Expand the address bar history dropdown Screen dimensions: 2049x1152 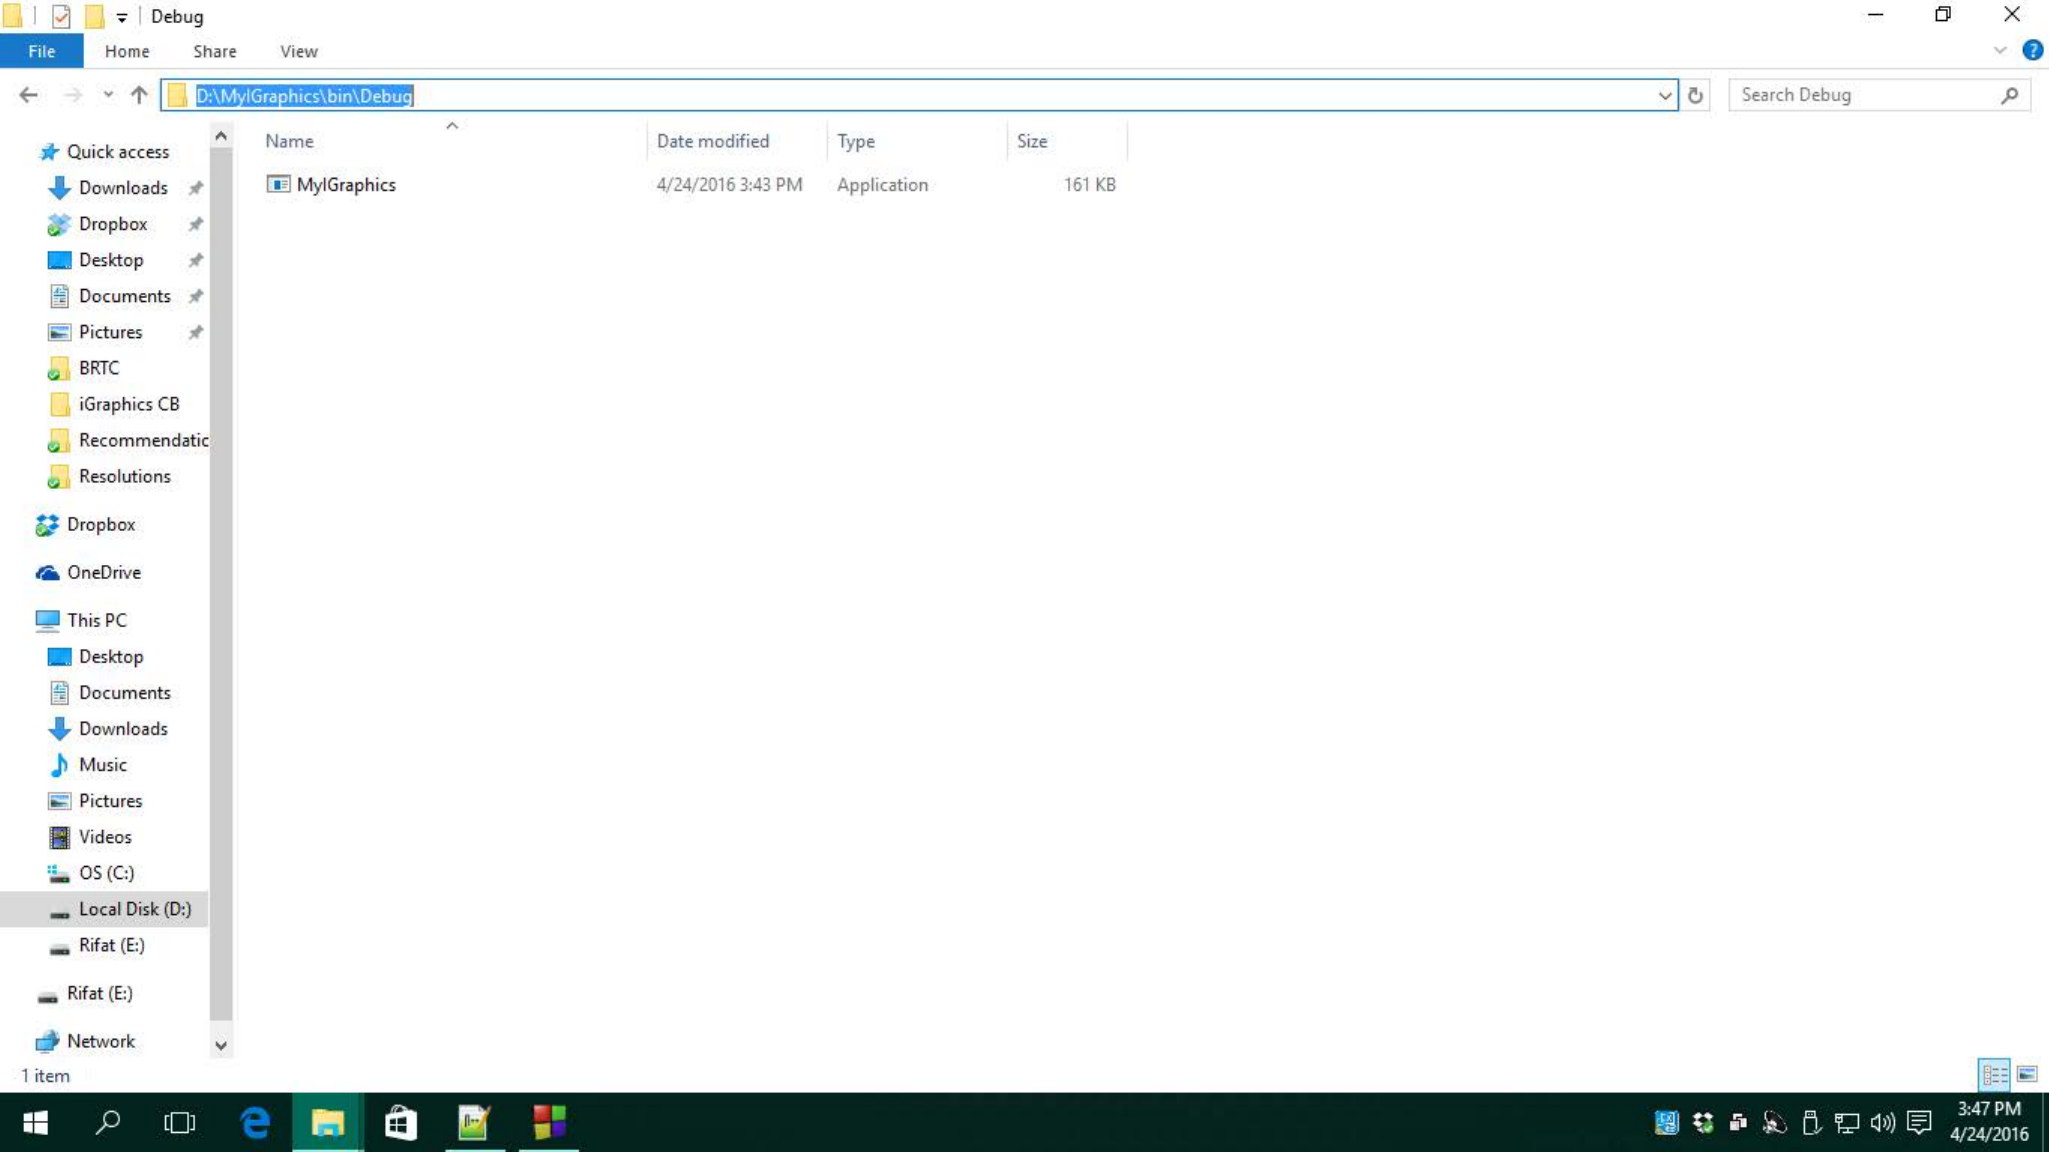1664,95
